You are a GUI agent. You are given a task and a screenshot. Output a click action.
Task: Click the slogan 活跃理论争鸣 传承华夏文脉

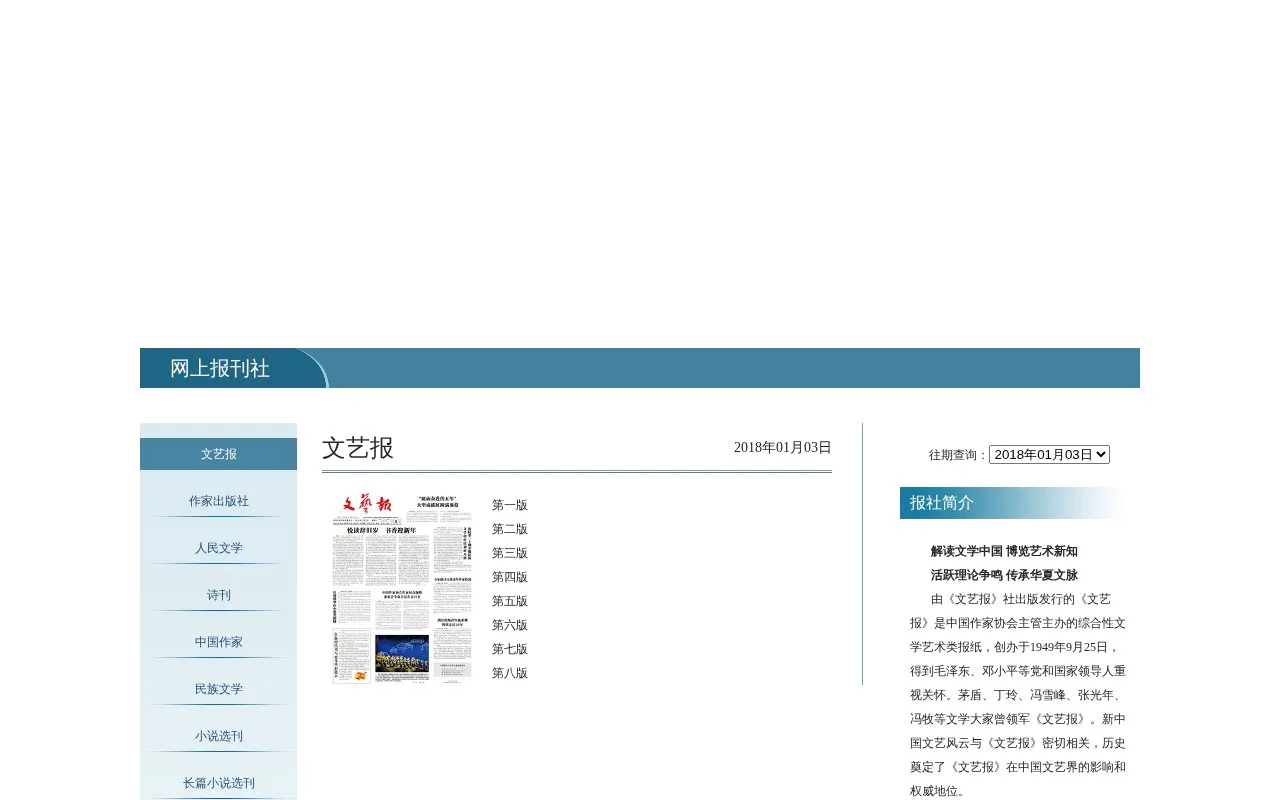(x=1004, y=575)
